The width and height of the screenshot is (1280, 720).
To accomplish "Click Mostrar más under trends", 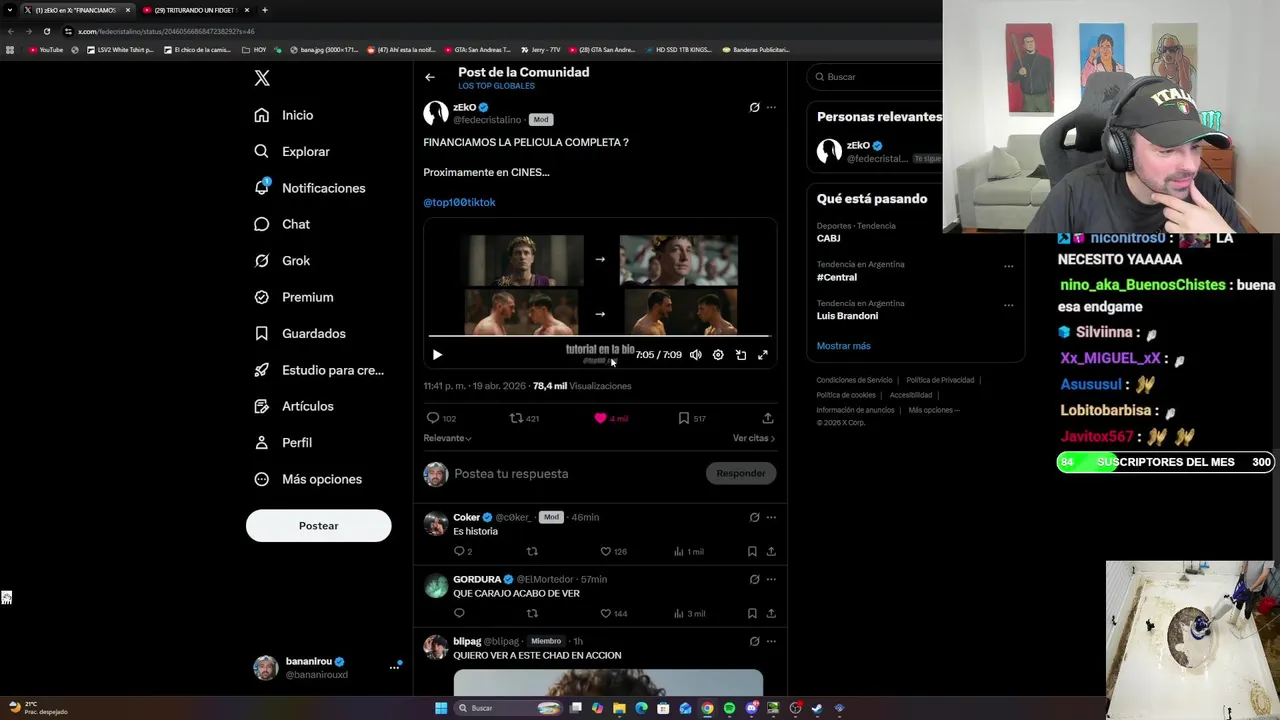I will [843, 346].
